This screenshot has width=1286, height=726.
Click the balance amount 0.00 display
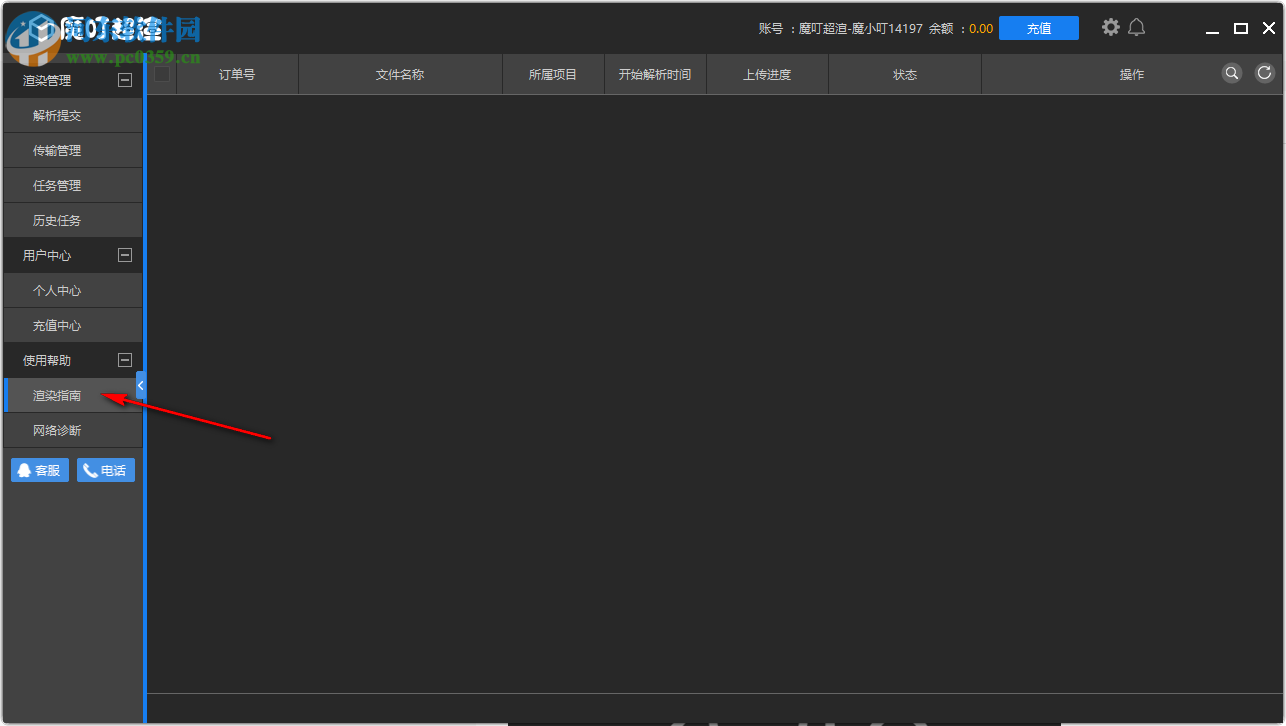coord(980,28)
